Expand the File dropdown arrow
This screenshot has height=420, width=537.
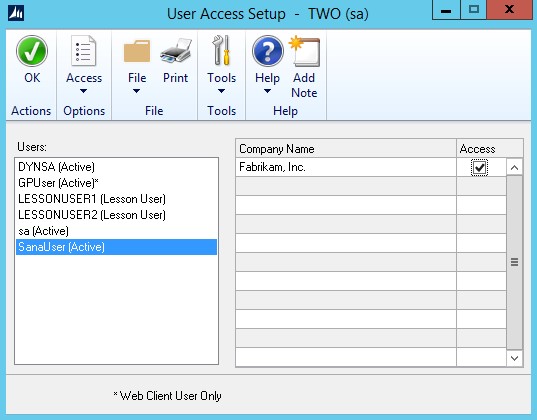point(136,91)
